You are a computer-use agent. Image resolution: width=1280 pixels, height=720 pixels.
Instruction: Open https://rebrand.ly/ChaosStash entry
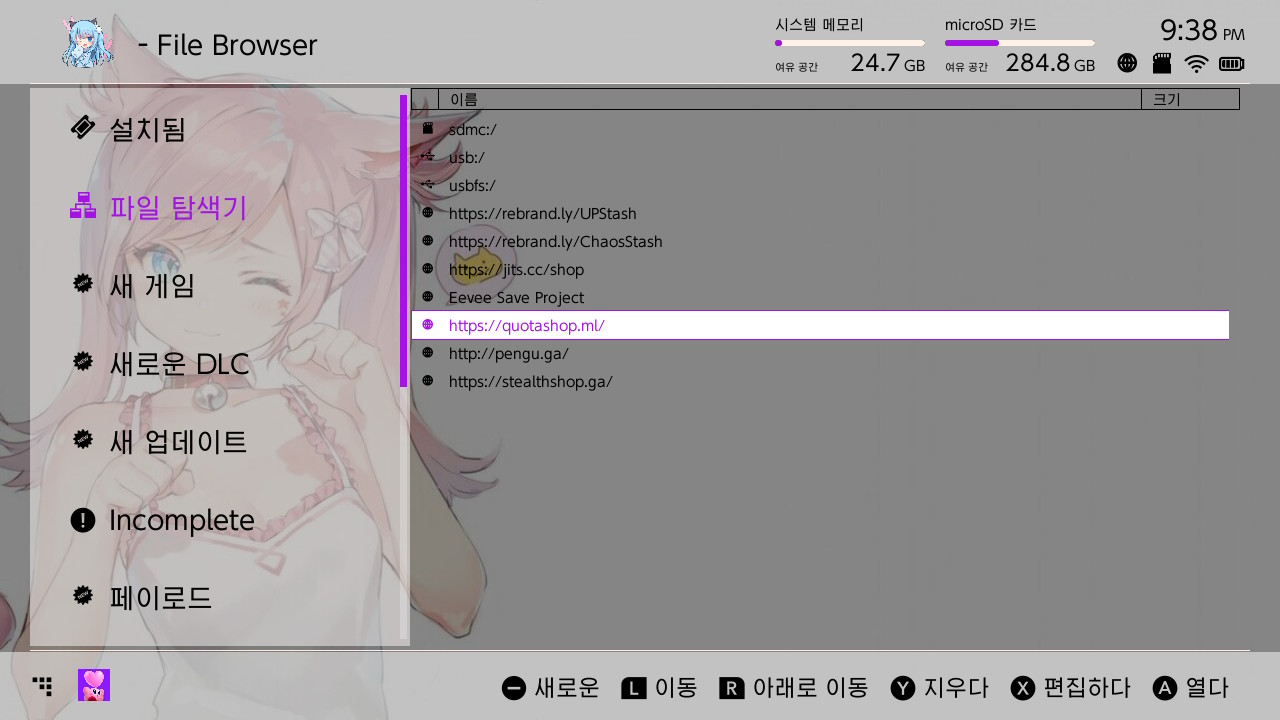click(820, 241)
